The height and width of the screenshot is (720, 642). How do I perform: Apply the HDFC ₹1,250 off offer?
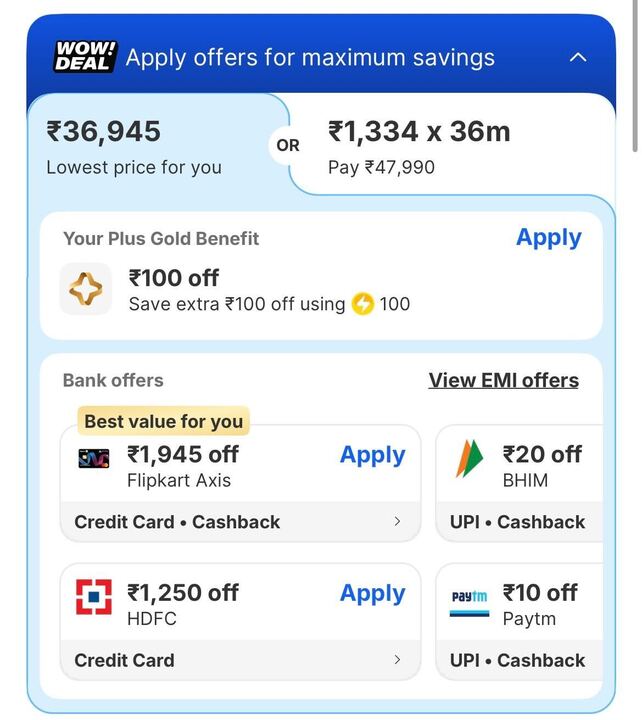[x=372, y=593]
